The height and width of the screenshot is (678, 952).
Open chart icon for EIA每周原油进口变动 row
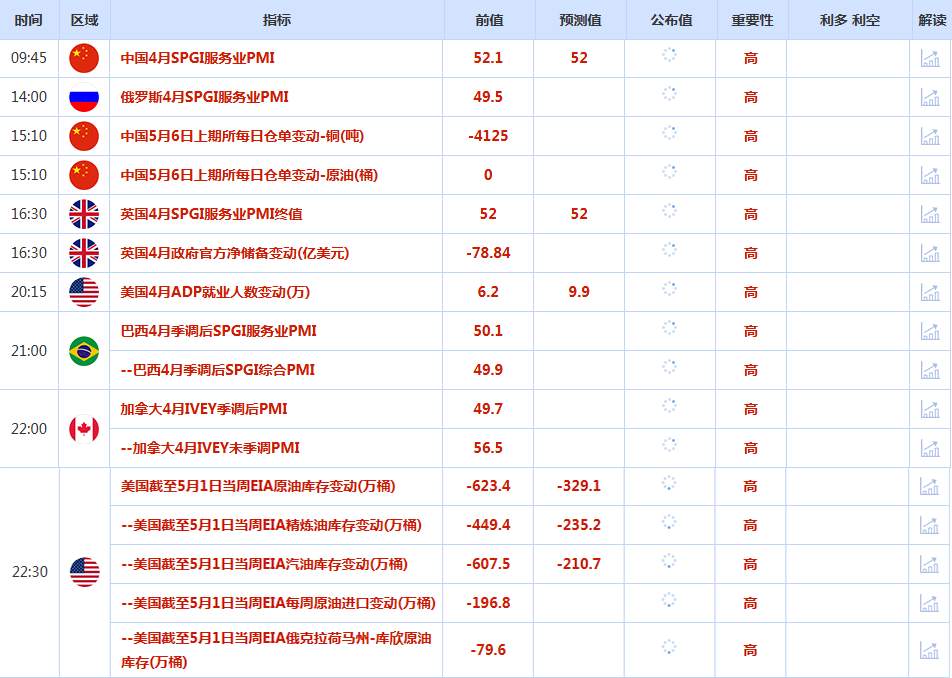930,603
